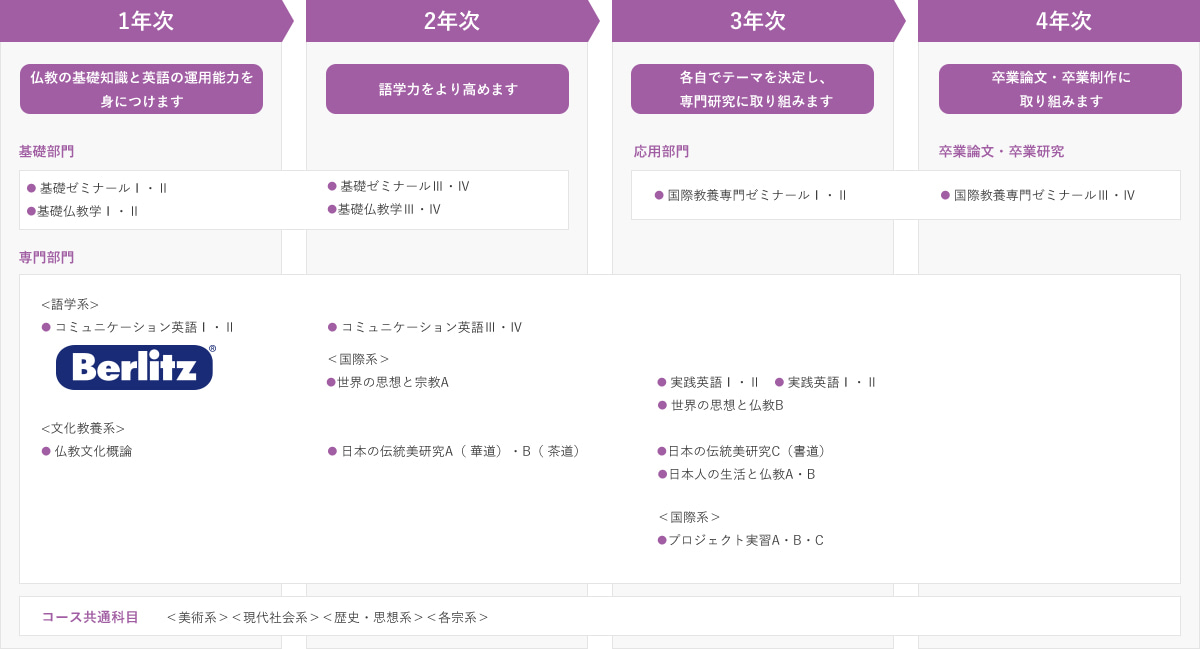The width and height of the screenshot is (1200, 649).
Task: Open プロジェクト実習A・B・C
Action: (745, 540)
